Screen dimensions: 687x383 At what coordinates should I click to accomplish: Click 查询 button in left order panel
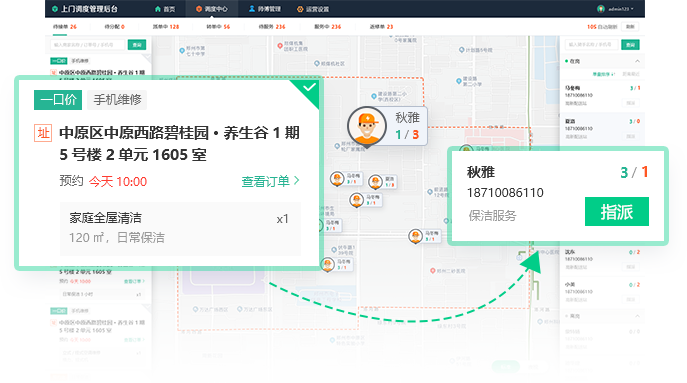tap(137, 45)
